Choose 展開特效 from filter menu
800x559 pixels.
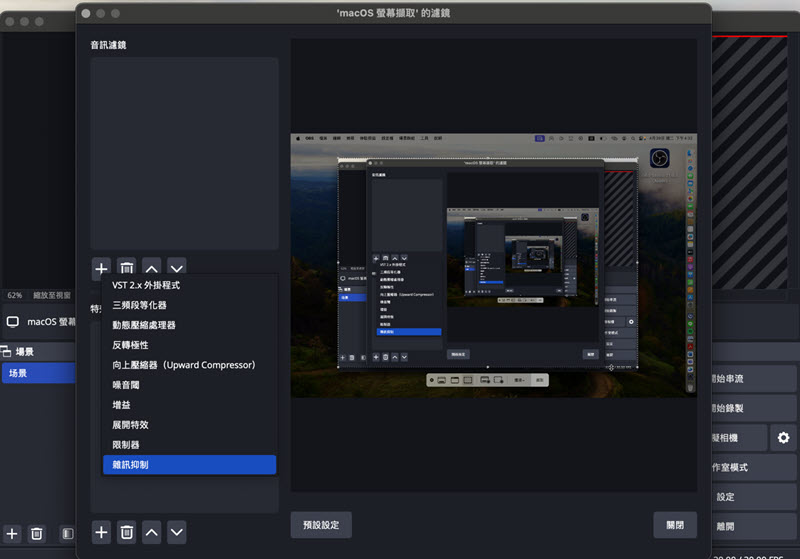click(190, 424)
